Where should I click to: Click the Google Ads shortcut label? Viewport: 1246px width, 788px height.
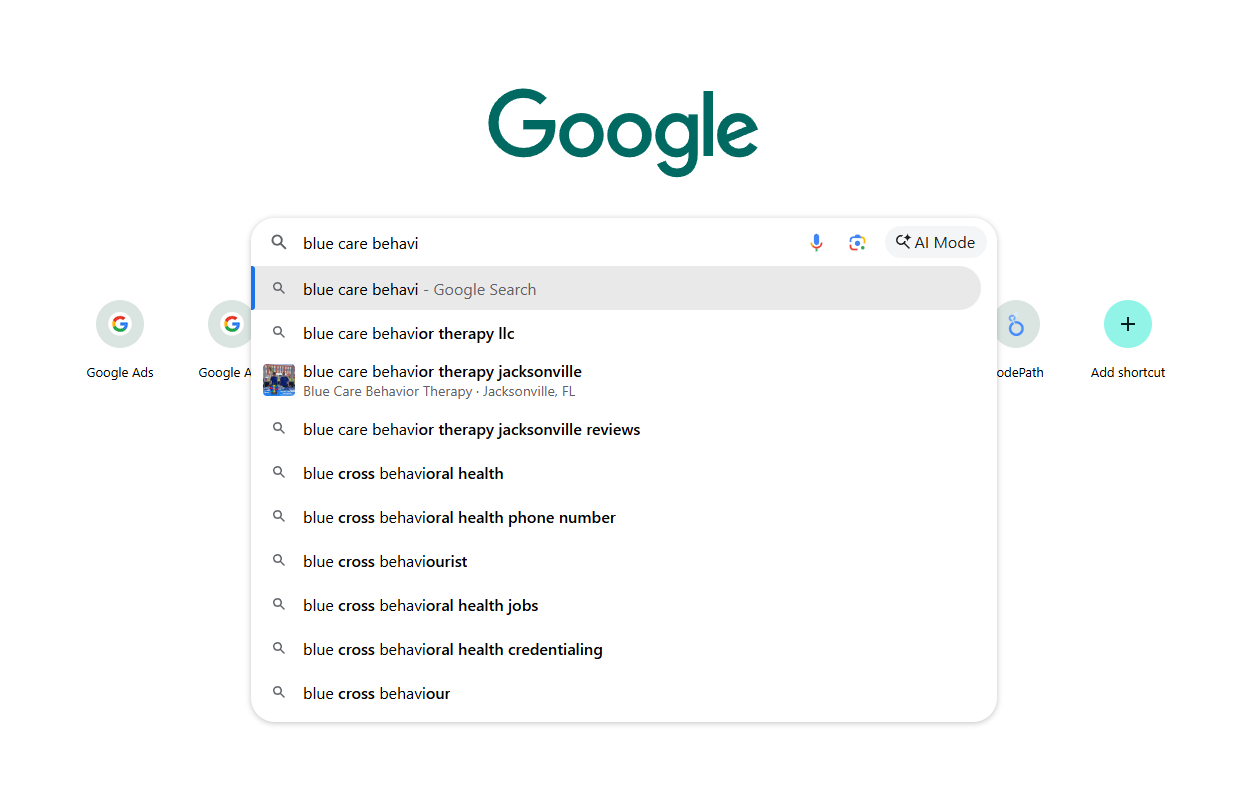coord(120,372)
